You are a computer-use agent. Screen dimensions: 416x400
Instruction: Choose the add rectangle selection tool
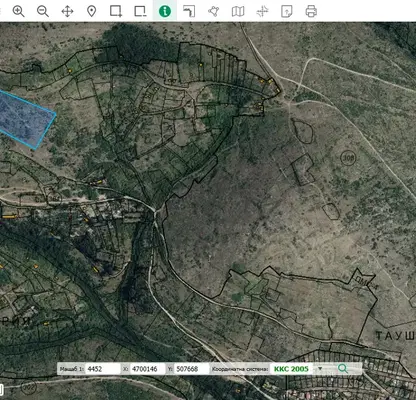116,11
